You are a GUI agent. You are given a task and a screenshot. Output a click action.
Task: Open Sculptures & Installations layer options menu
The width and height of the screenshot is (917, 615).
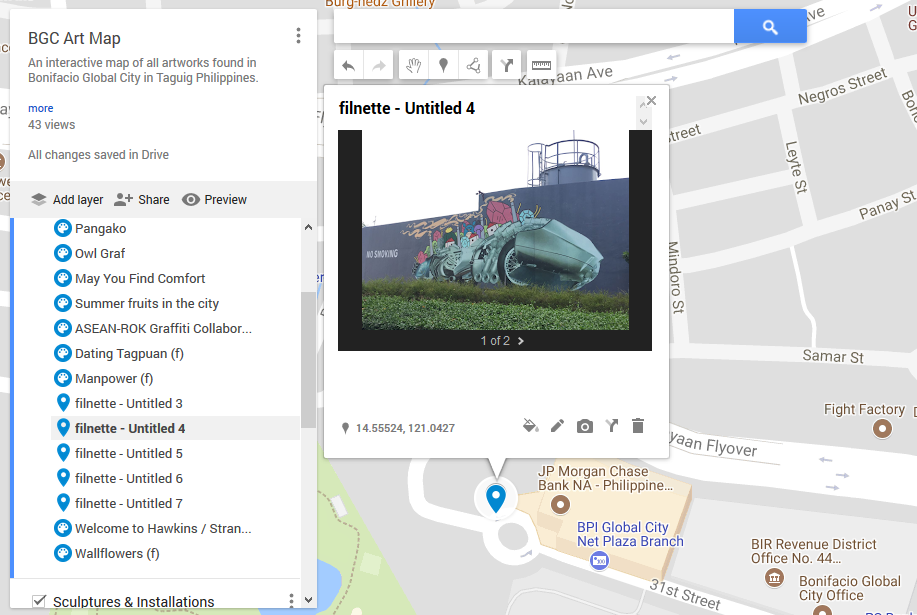(x=291, y=600)
